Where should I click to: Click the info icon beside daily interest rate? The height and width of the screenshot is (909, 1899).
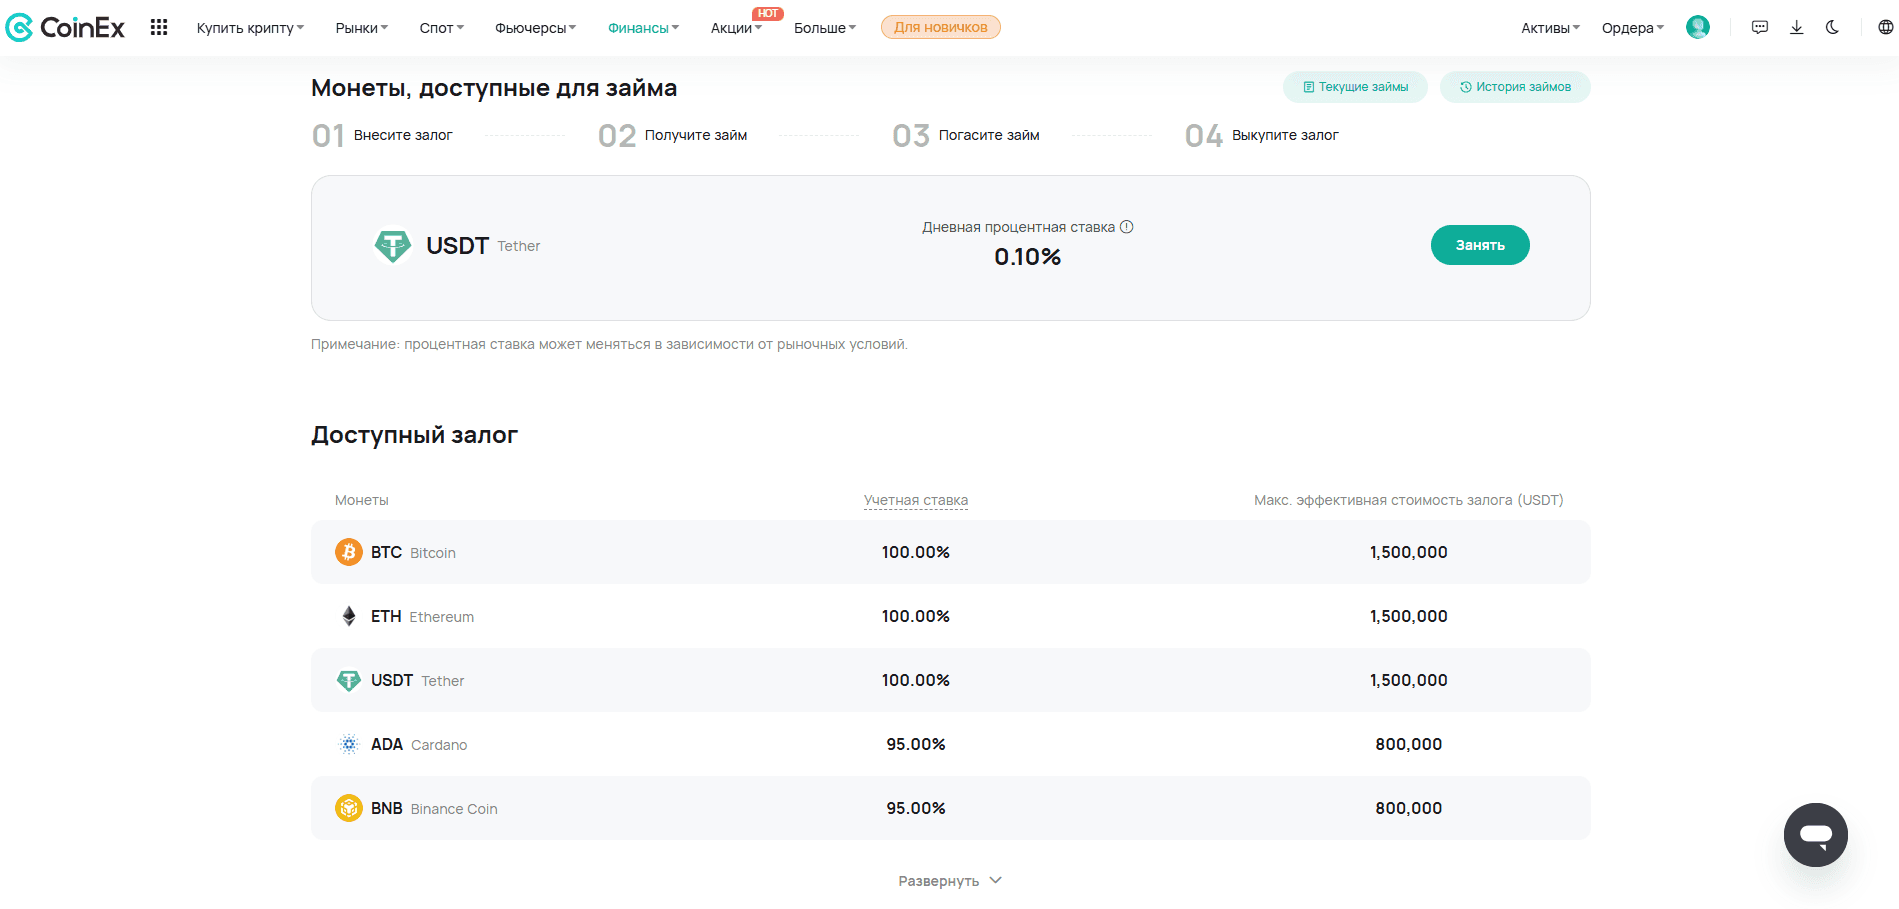(x=1127, y=227)
